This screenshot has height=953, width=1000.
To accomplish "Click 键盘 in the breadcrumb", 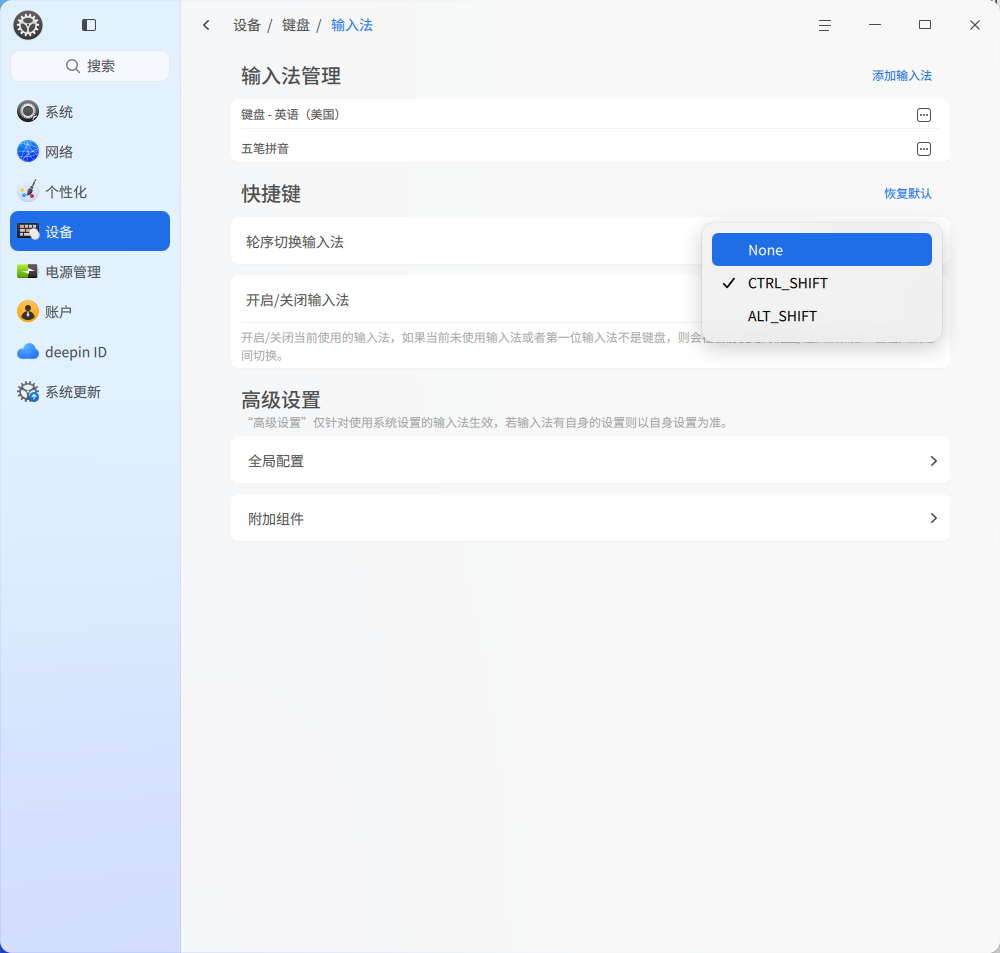I will pyautogui.click(x=295, y=25).
